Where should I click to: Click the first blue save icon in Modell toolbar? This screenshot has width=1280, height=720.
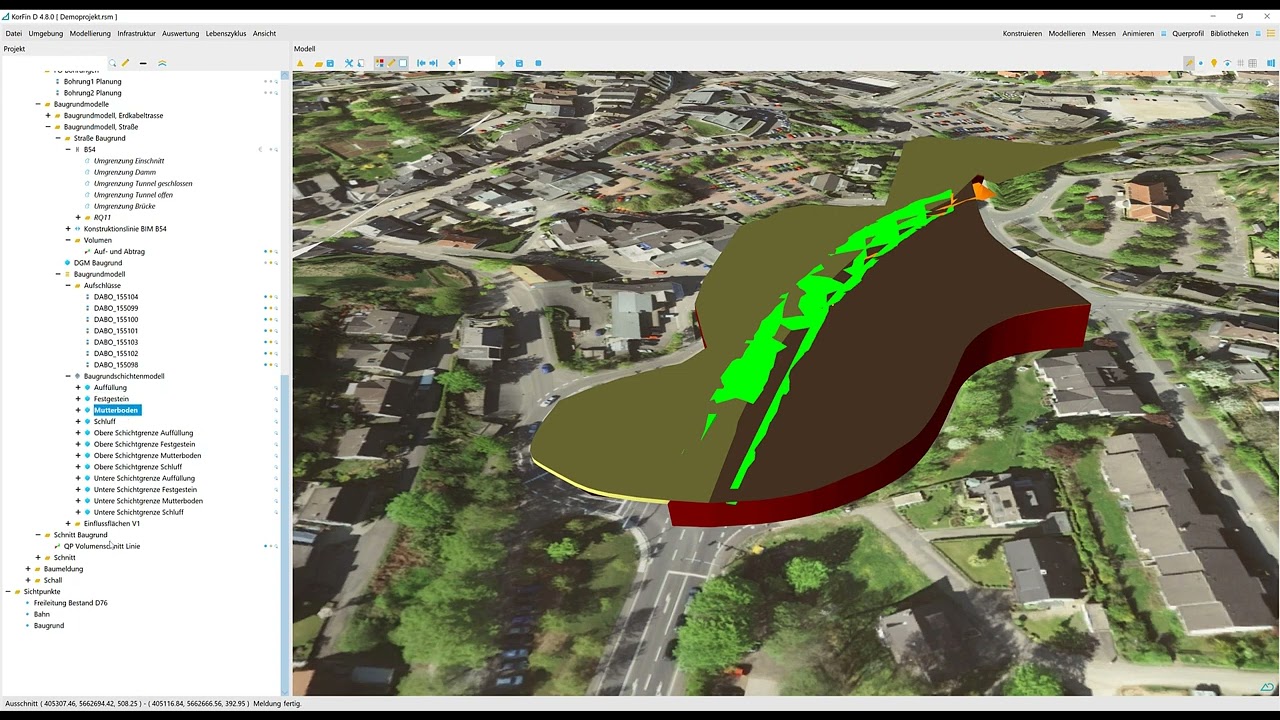pos(330,63)
